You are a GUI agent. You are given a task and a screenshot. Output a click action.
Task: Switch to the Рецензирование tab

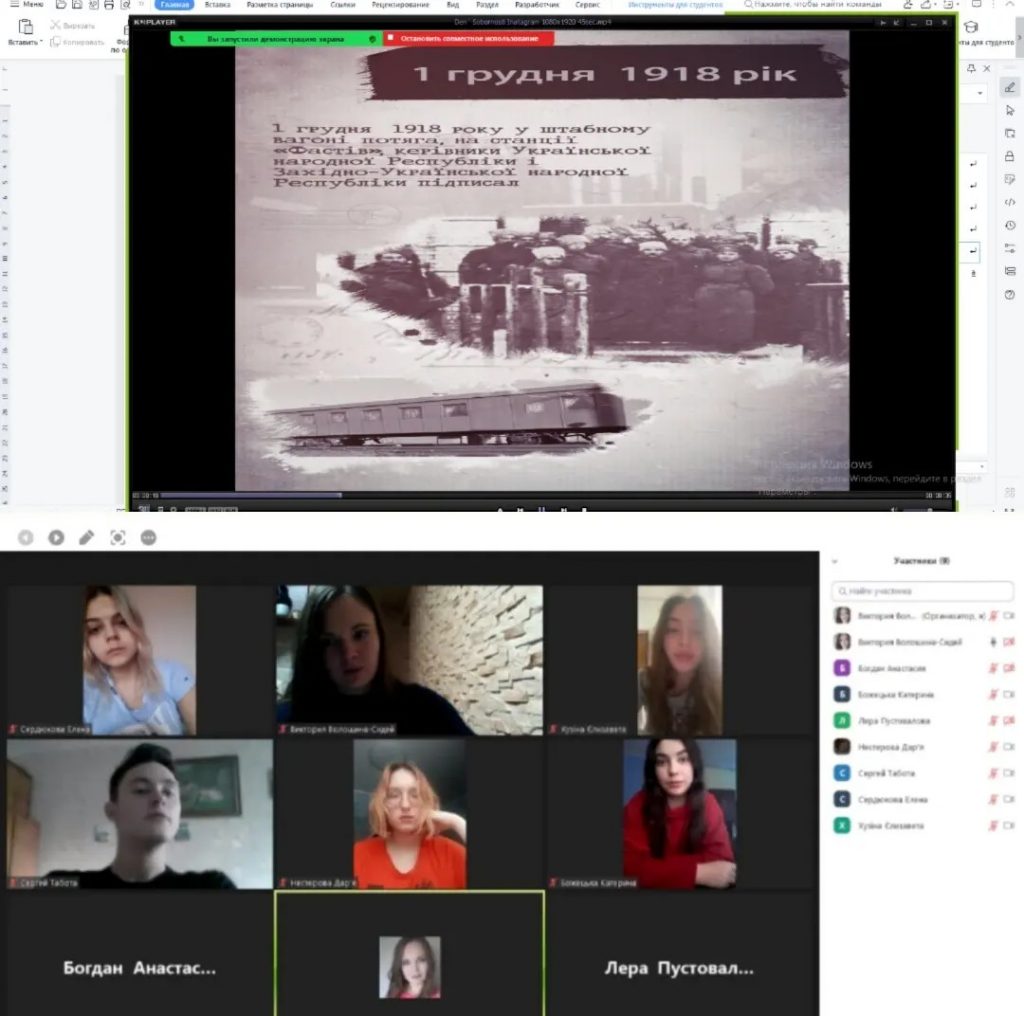tap(403, 5)
